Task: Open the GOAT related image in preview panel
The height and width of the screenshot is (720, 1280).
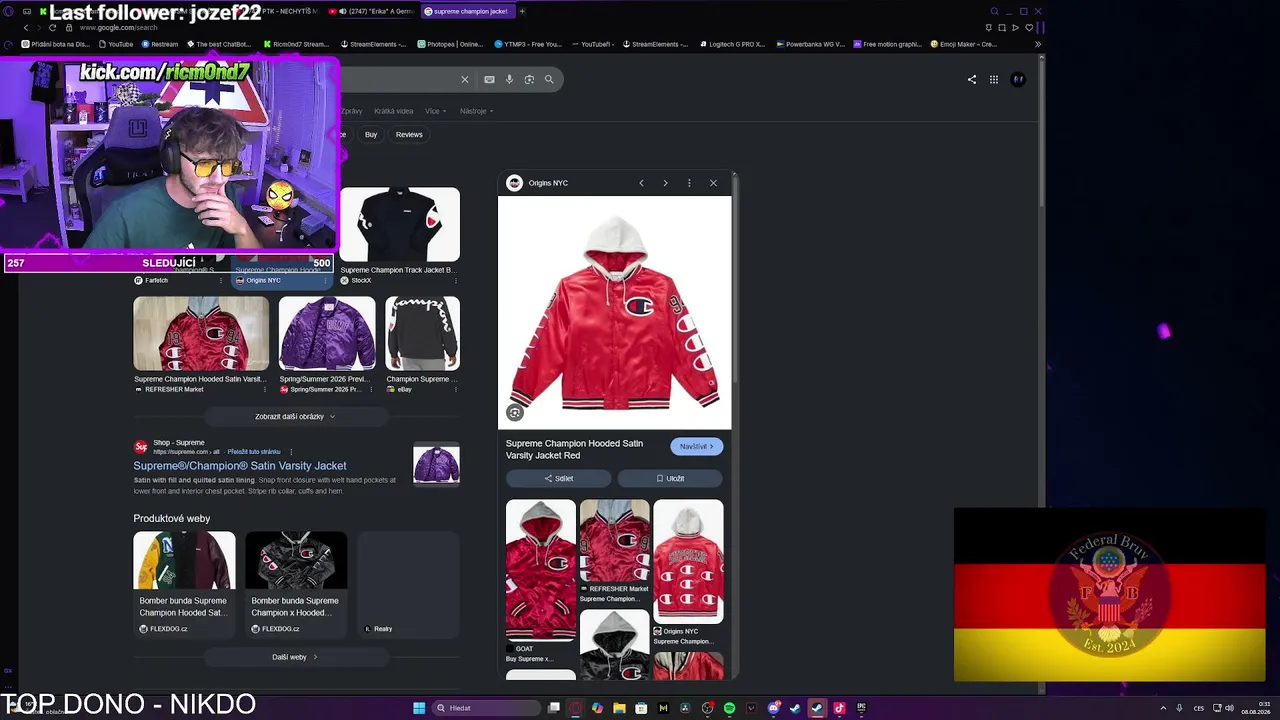Action: 541,570
